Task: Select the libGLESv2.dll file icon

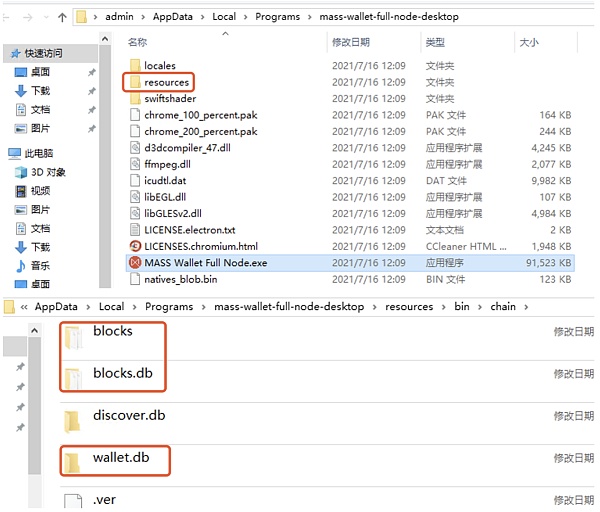Action: tap(135, 214)
